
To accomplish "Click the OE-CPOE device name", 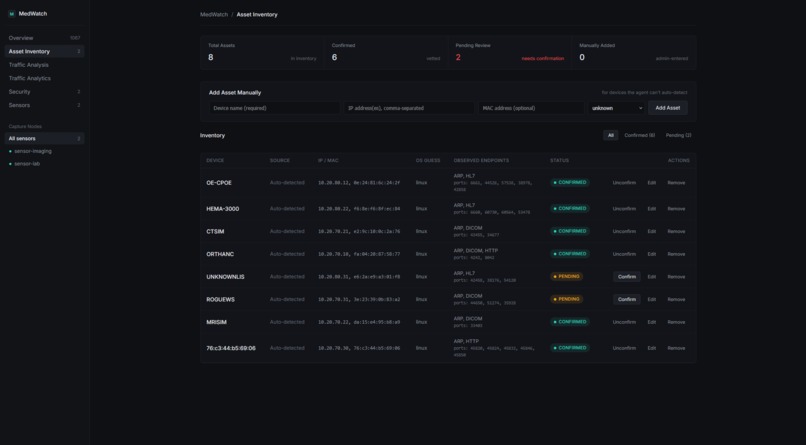I will (x=219, y=182).
